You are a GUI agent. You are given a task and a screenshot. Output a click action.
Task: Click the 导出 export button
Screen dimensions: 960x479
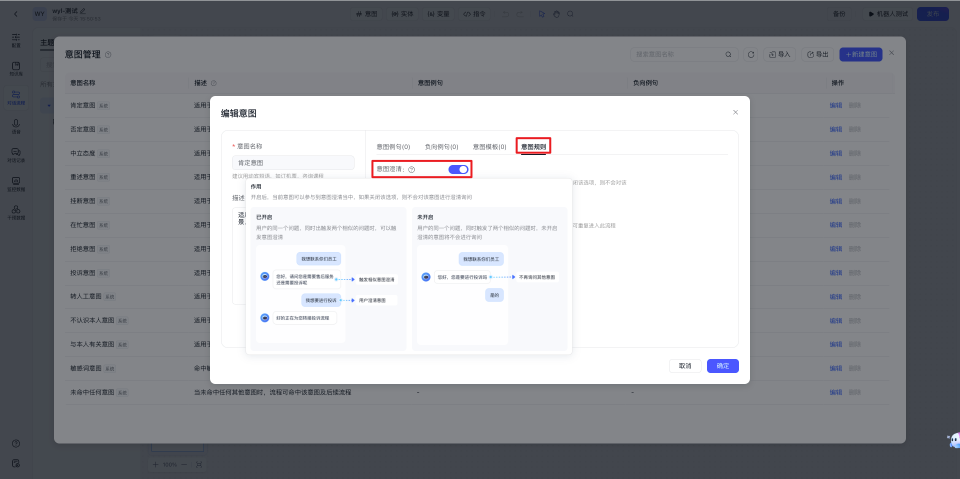[818, 54]
